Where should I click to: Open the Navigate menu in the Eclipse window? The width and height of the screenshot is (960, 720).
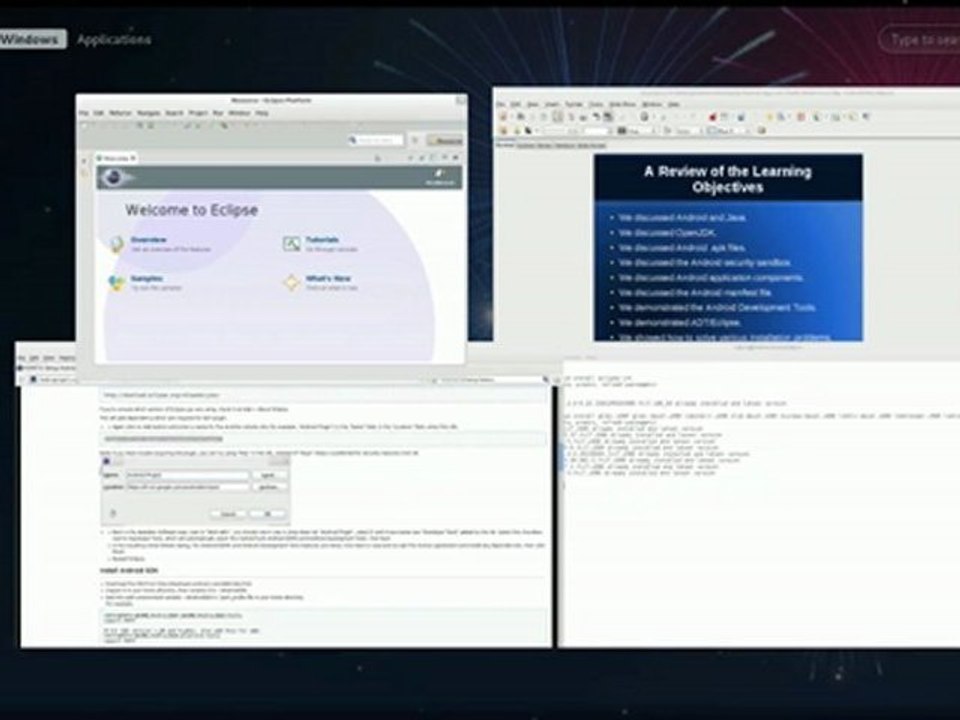[x=148, y=113]
